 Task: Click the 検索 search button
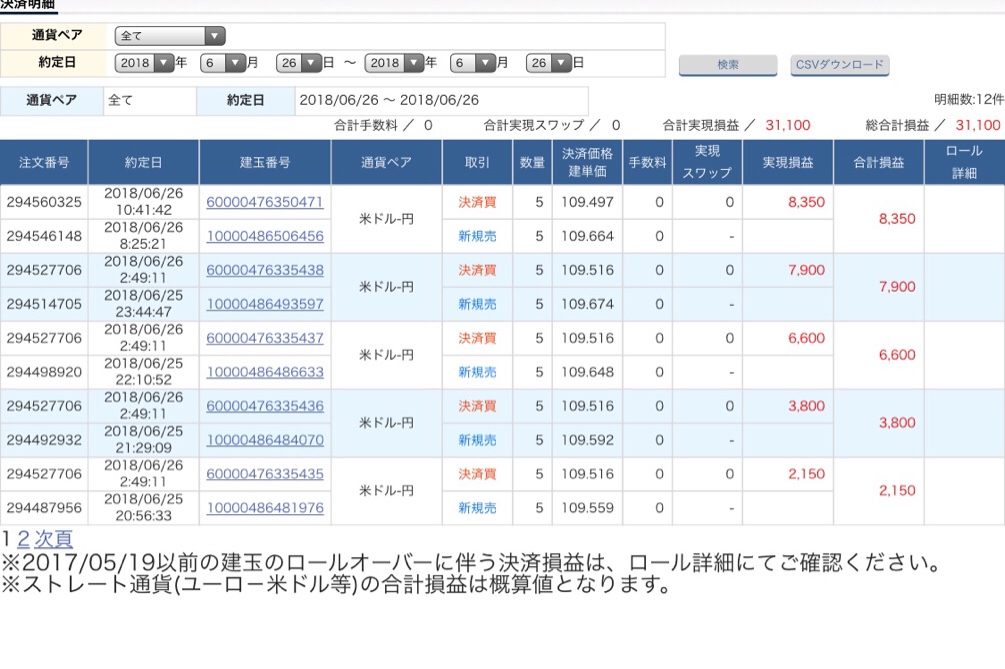click(727, 65)
